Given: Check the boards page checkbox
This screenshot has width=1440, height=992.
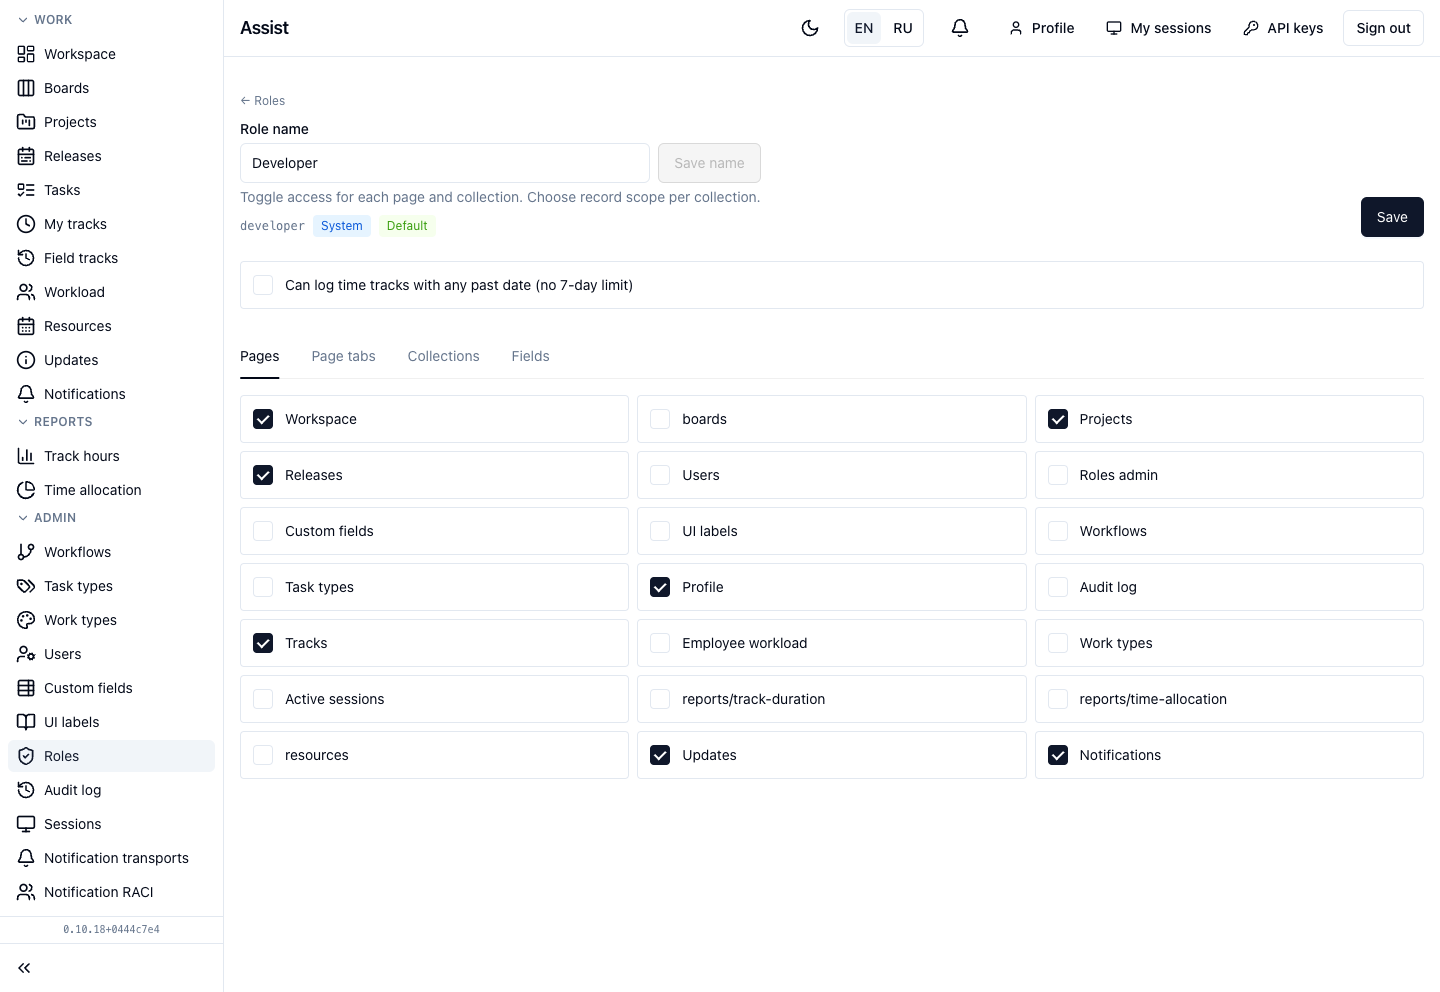Looking at the screenshot, I should (x=660, y=419).
